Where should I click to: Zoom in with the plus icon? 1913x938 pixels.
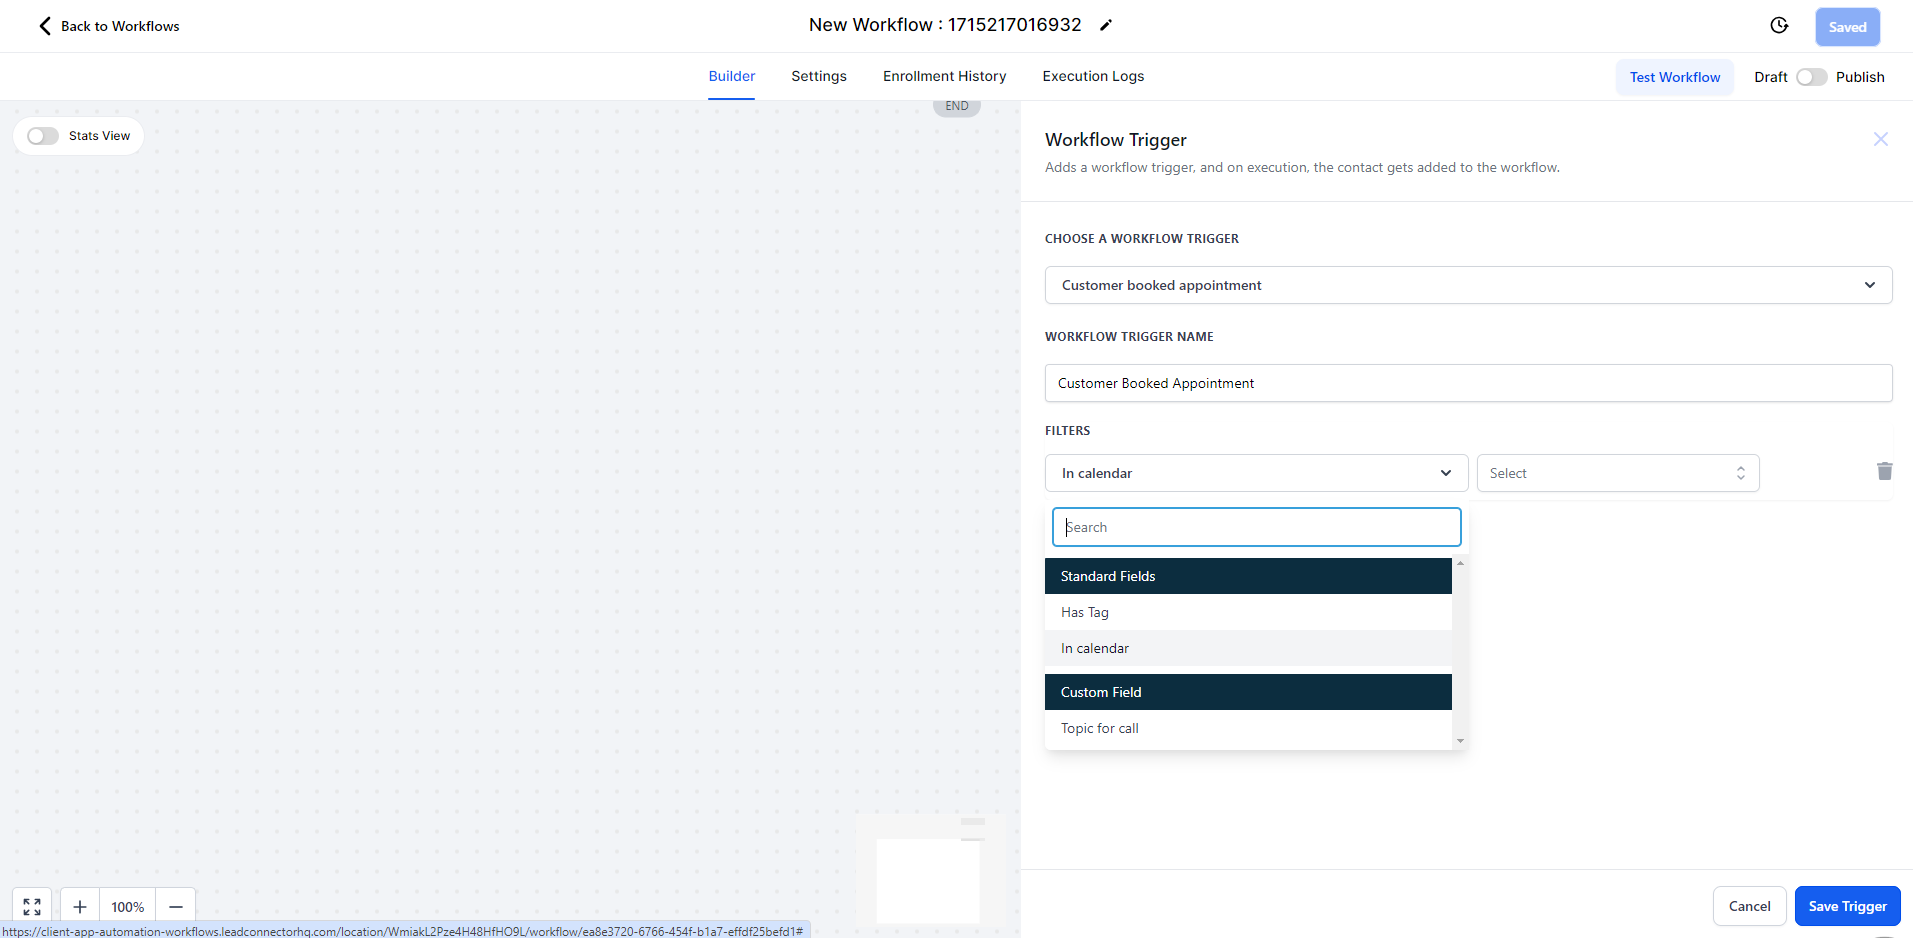(x=80, y=906)
